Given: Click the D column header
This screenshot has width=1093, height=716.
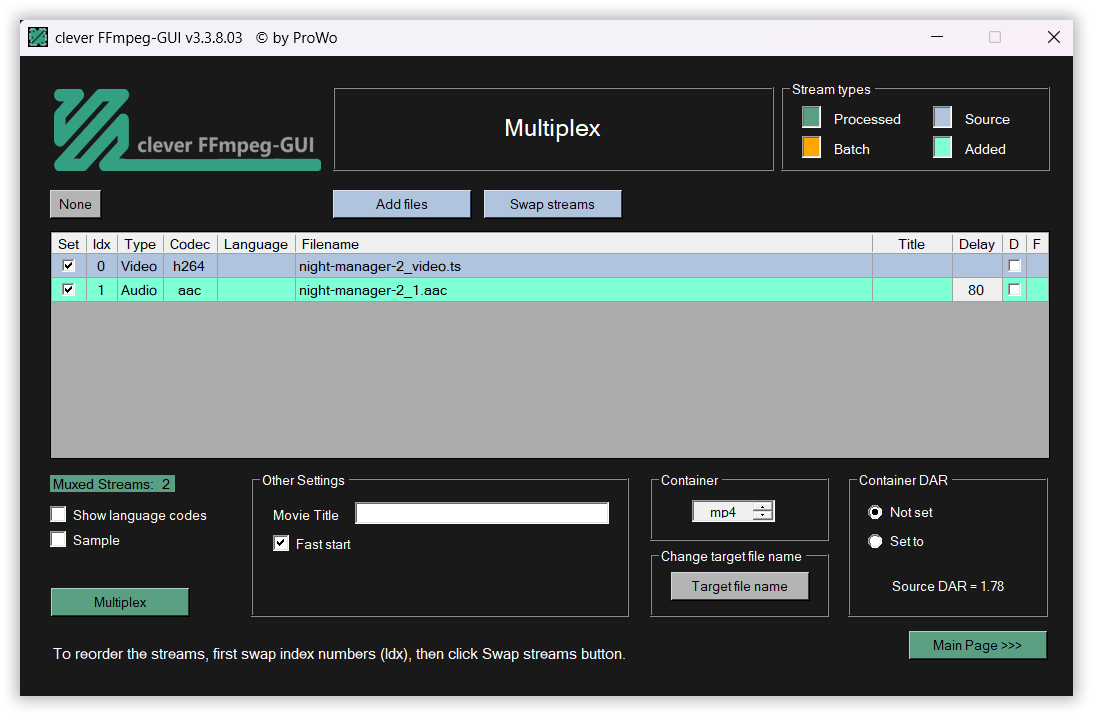Looking at the screenshot, I should [1014, 244].
